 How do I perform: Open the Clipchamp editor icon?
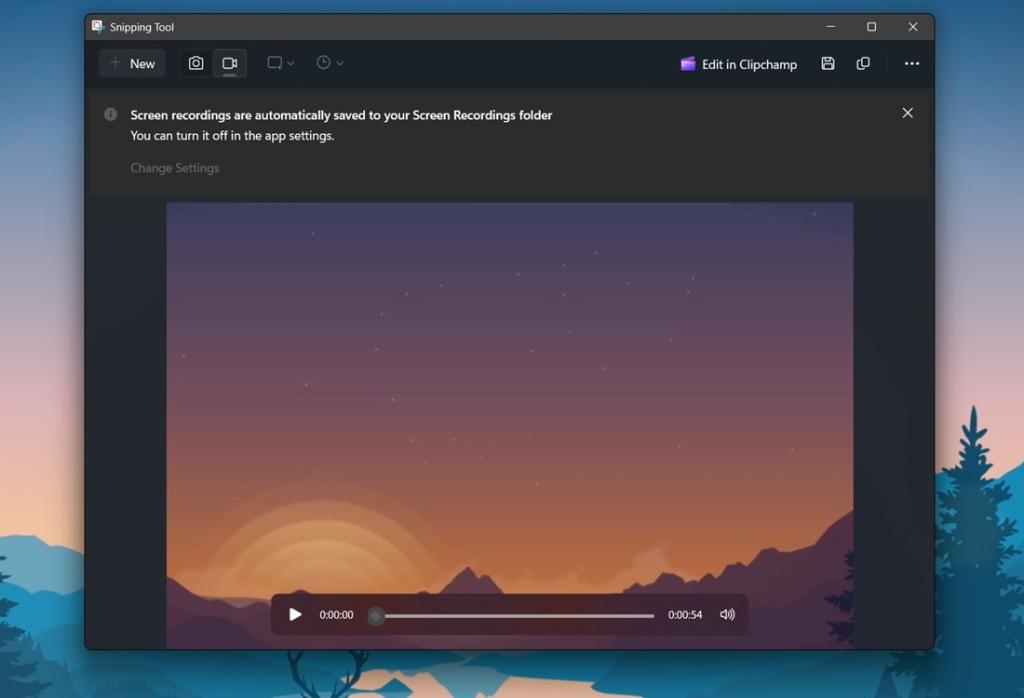pos(687,63)
